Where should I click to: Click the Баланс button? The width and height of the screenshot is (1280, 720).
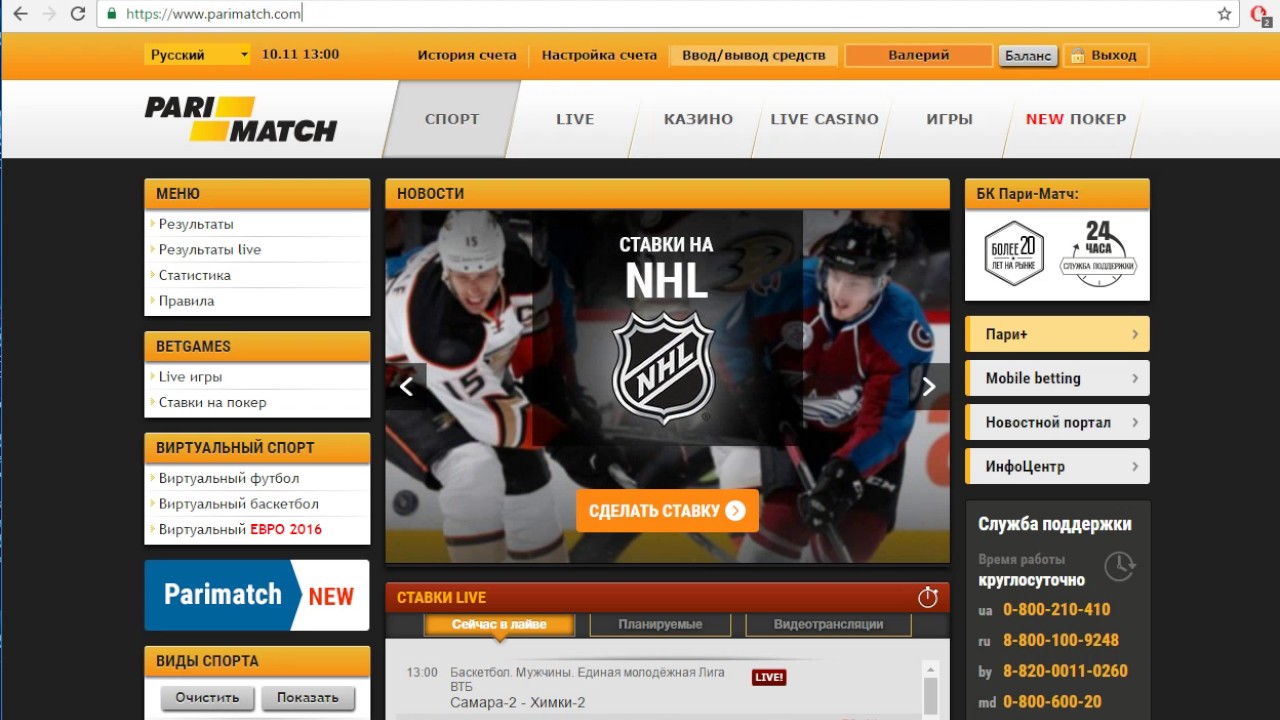[1028, 56]
